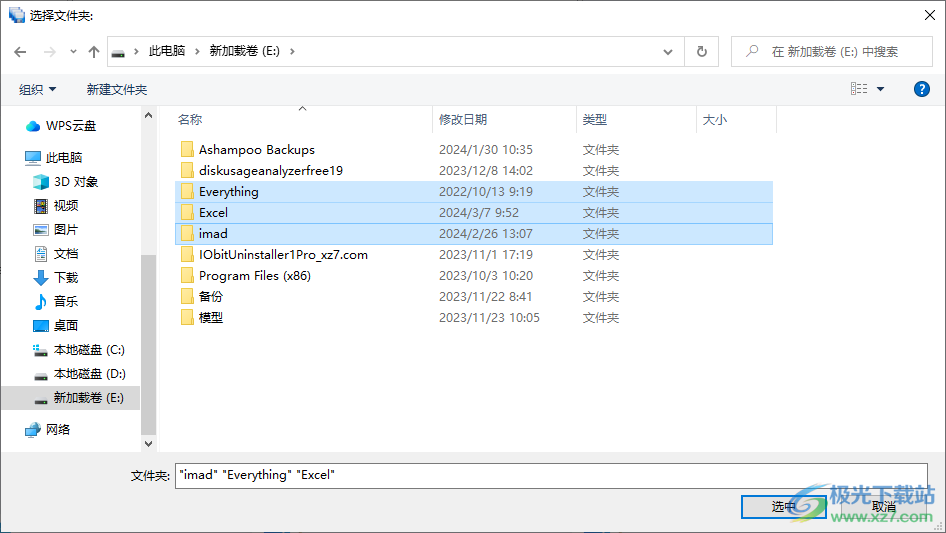Viewport: 946px width, 533px height.
Task: Open 3D 对象 in the sidebar
Action: [65, 182]
